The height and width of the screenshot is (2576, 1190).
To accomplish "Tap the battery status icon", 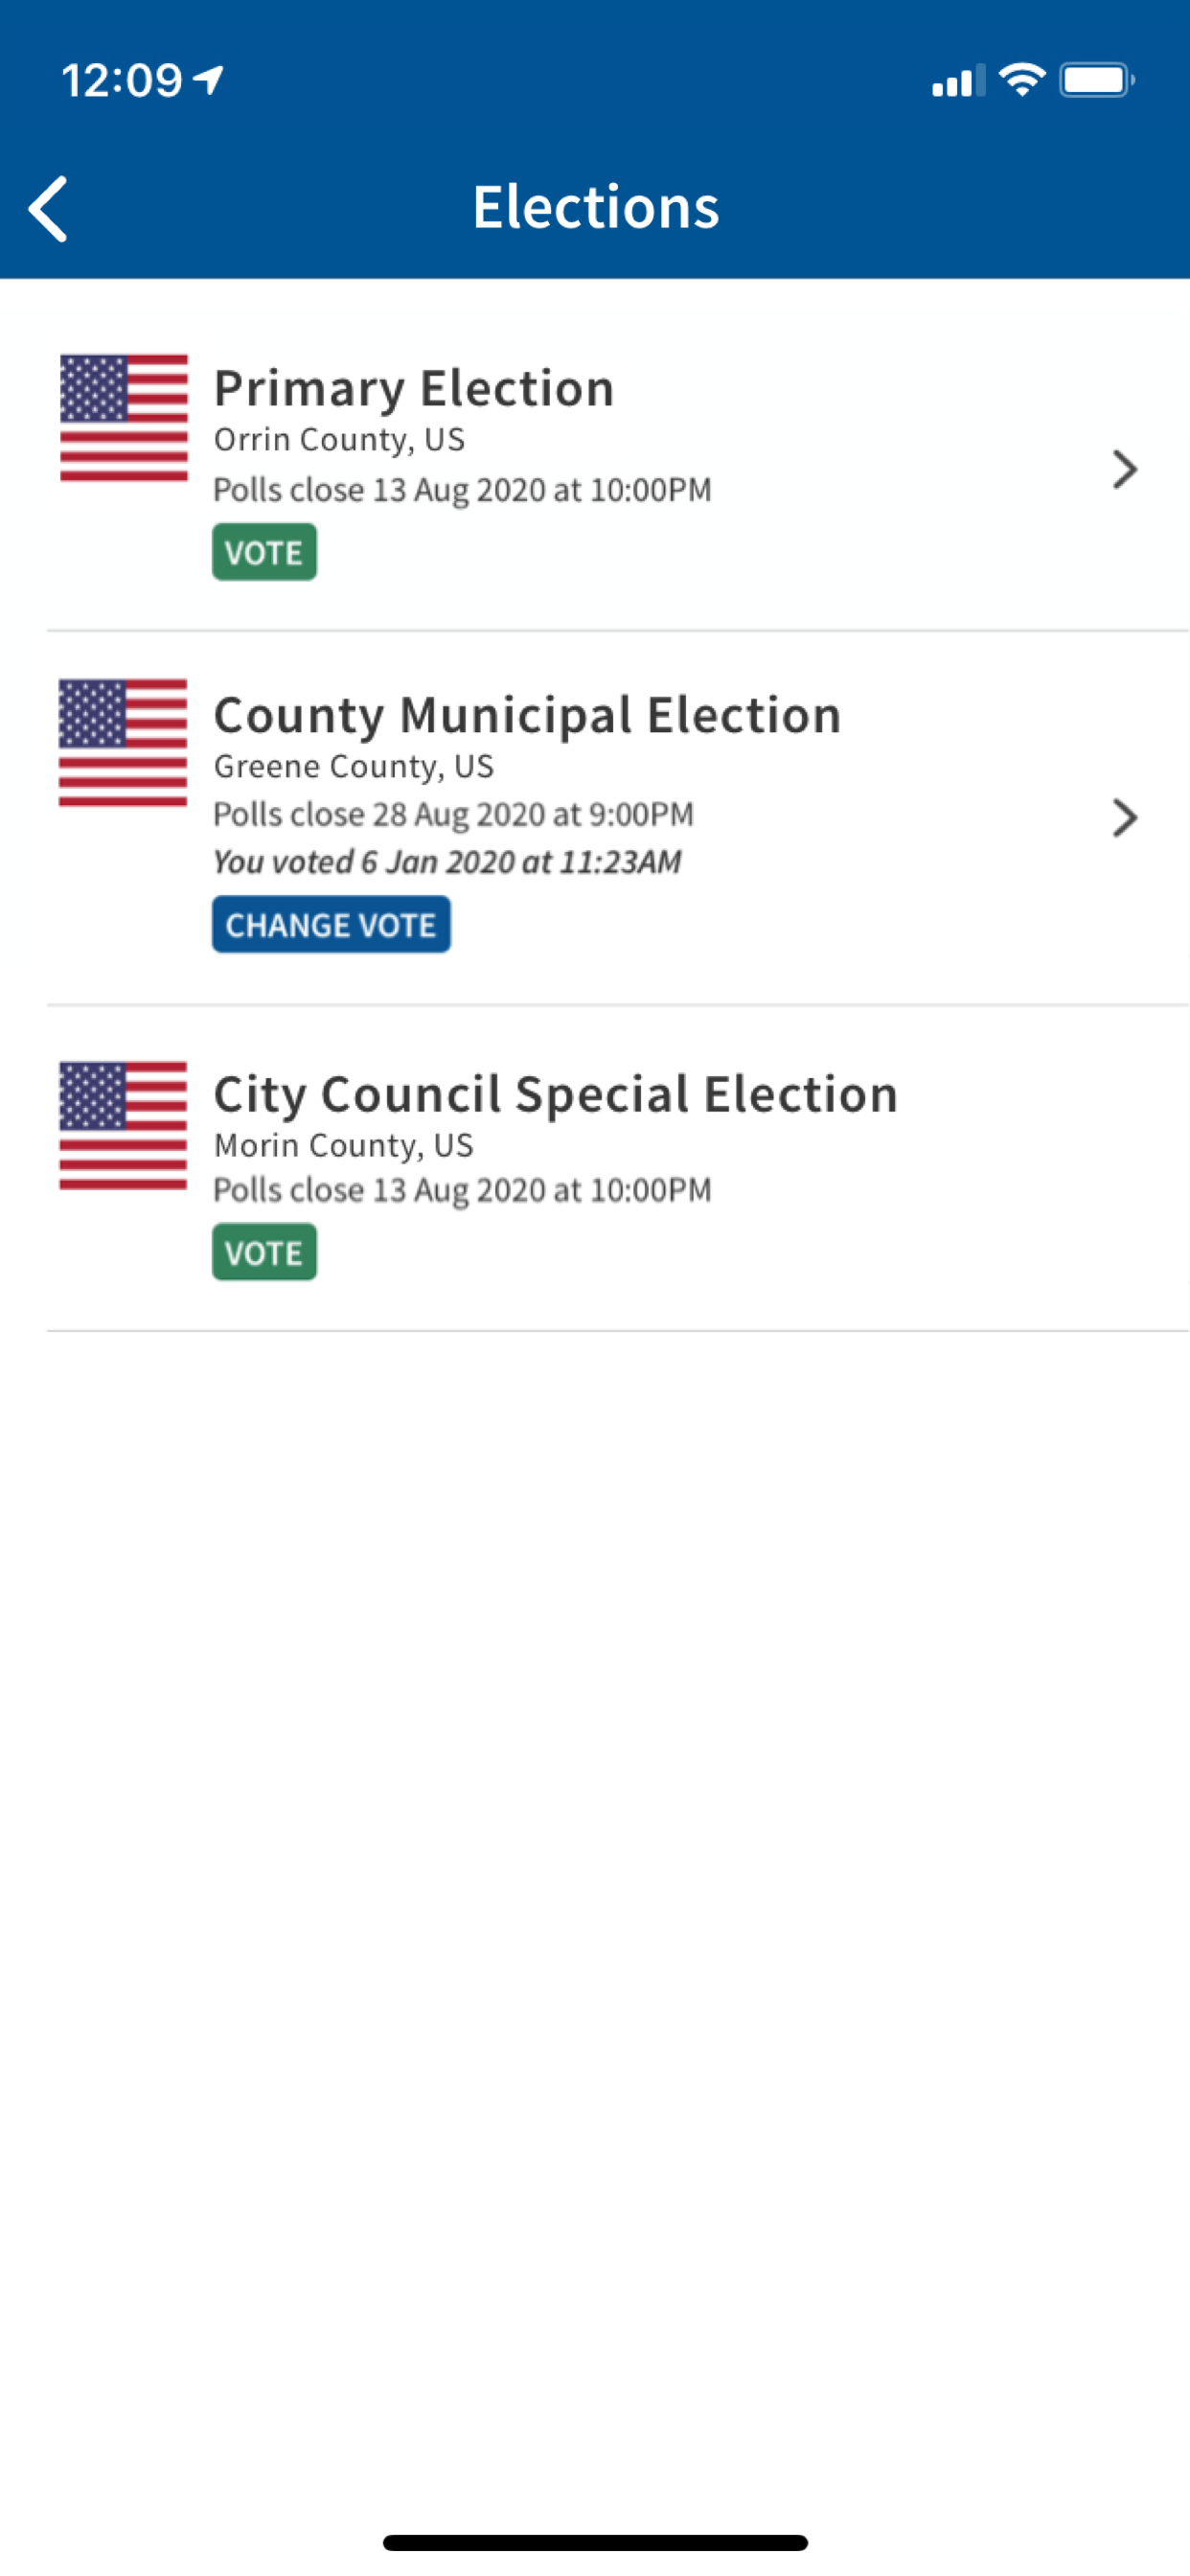I will pyautogui.click(x=1096, y=79).
